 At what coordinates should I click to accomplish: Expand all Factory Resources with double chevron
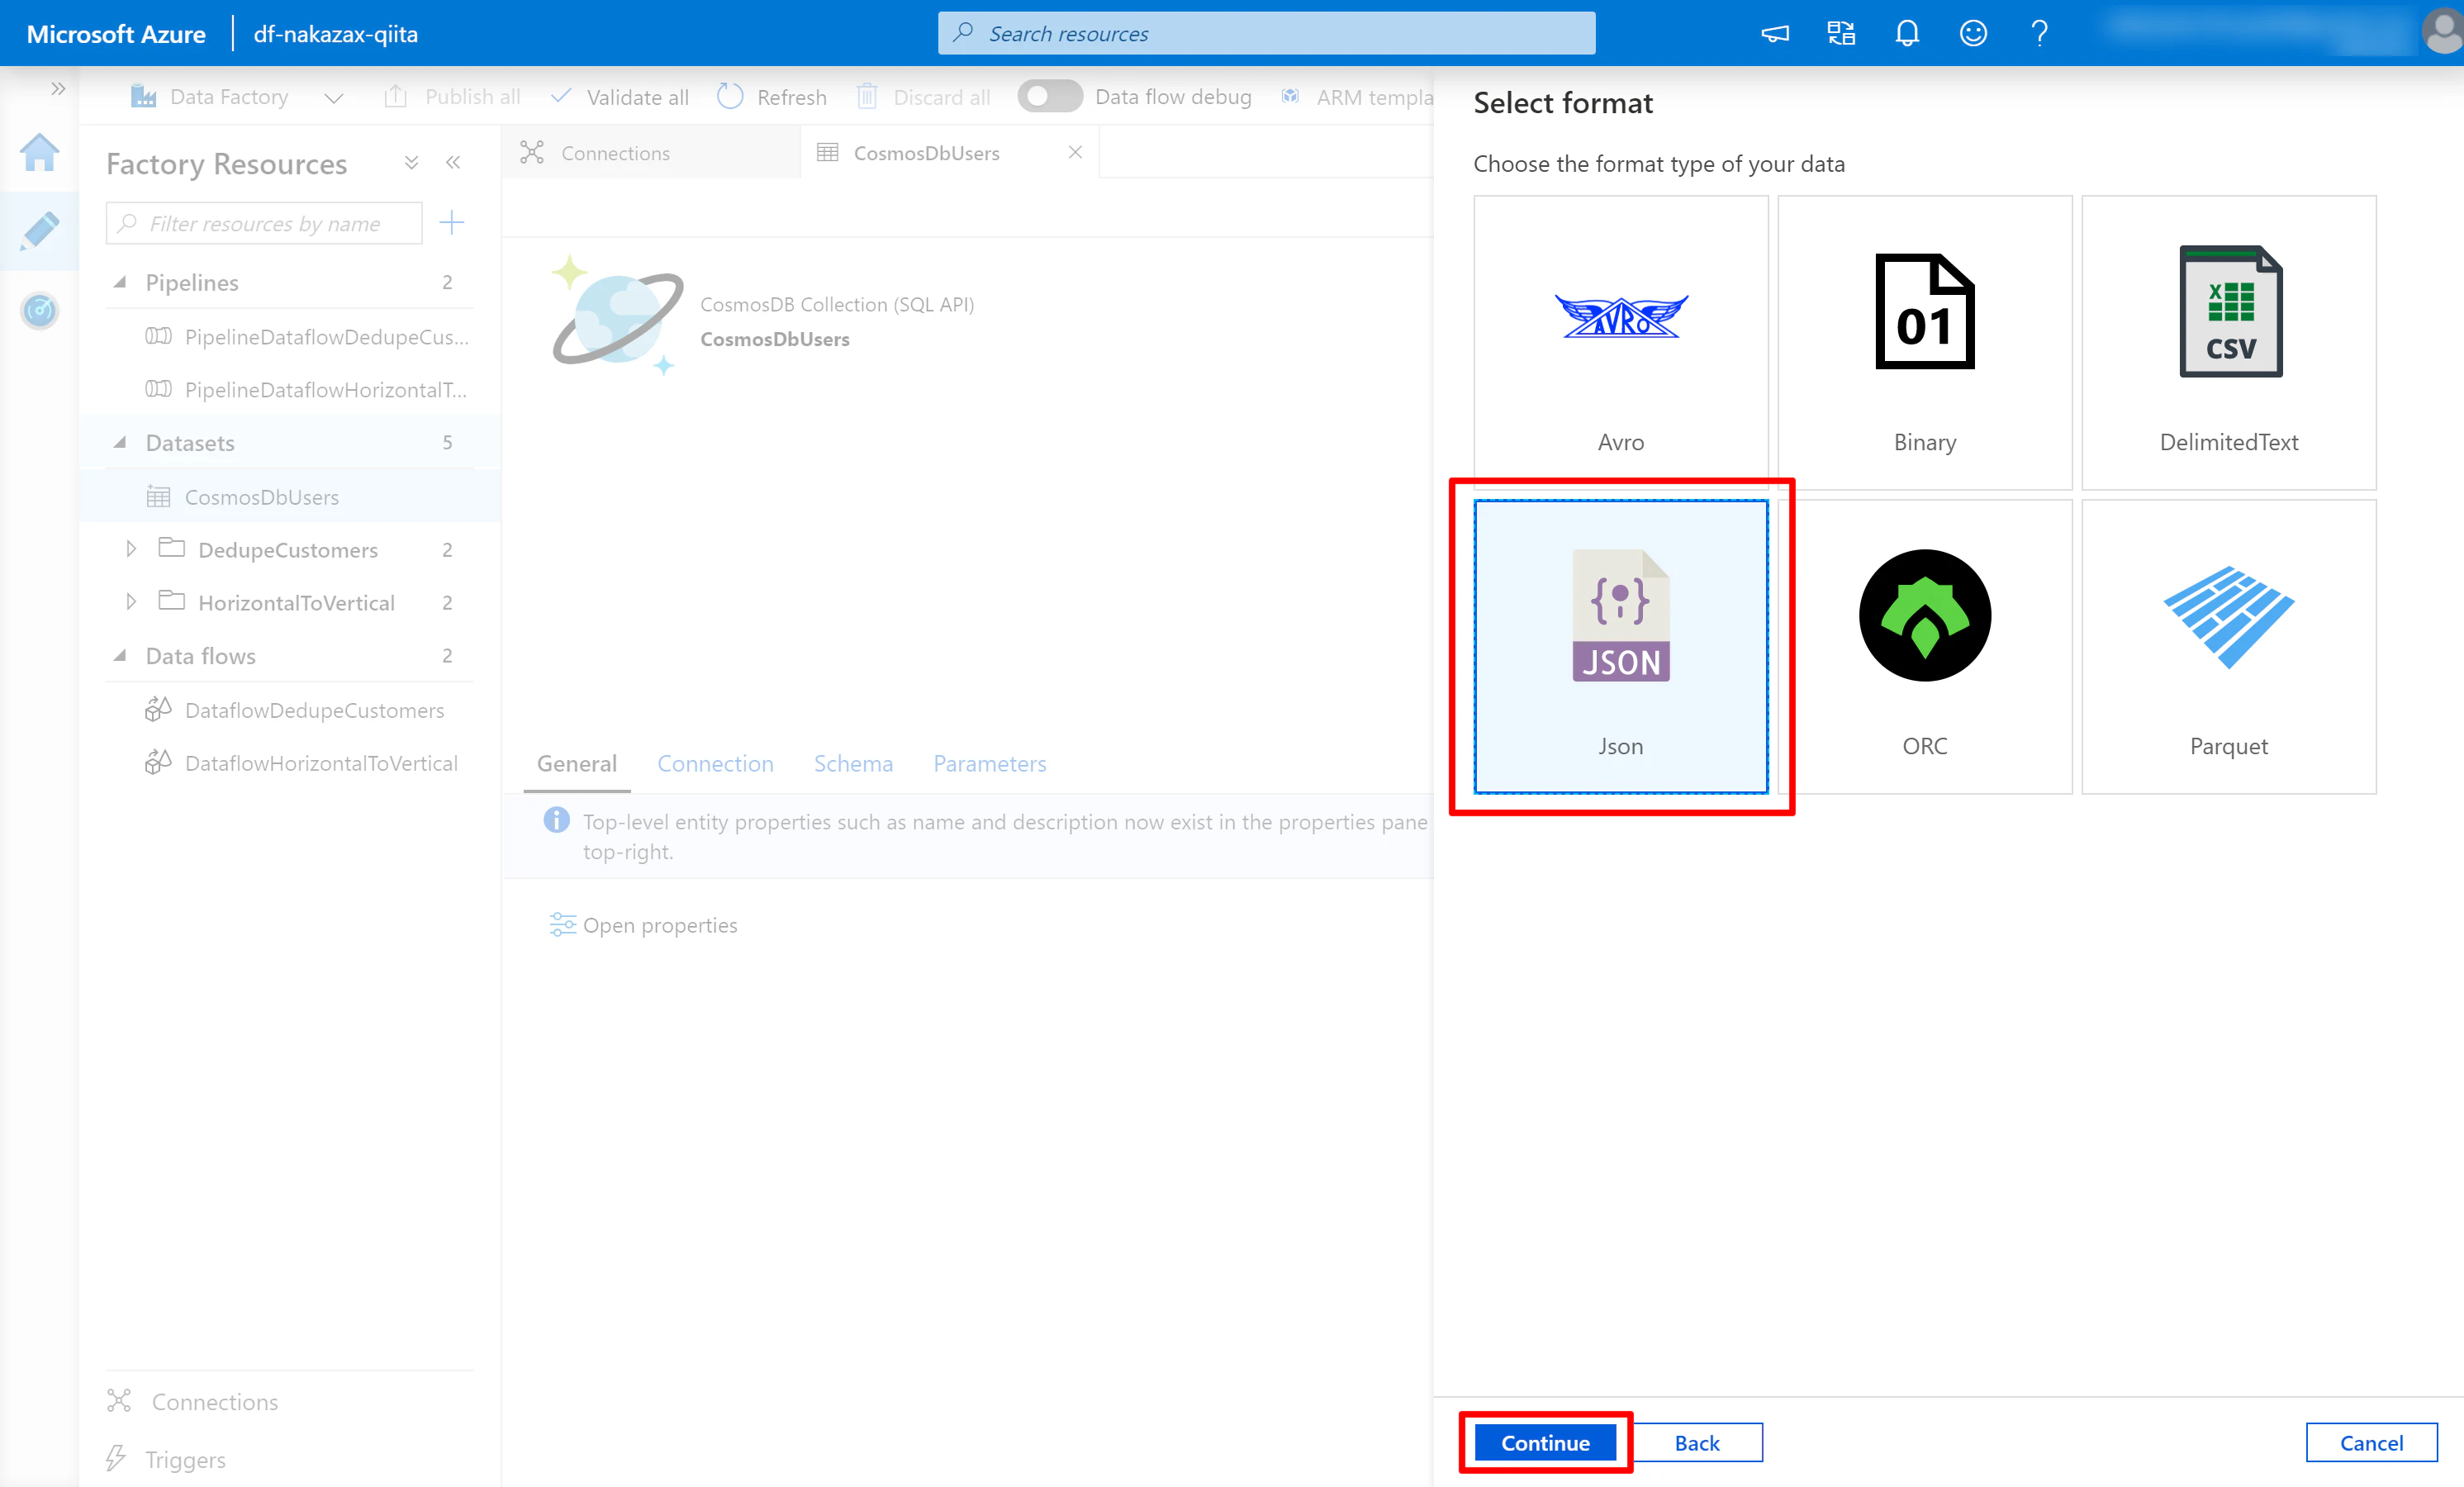411,162
